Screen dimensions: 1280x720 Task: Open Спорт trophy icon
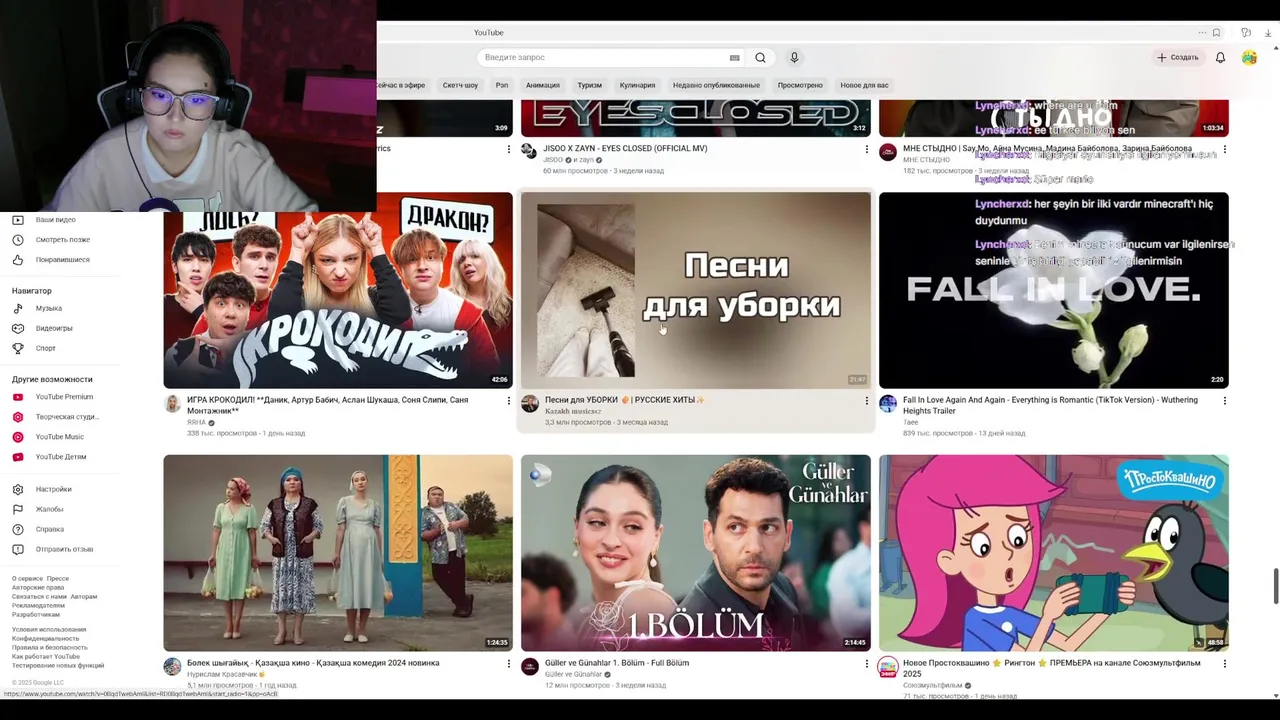point(17,348)
